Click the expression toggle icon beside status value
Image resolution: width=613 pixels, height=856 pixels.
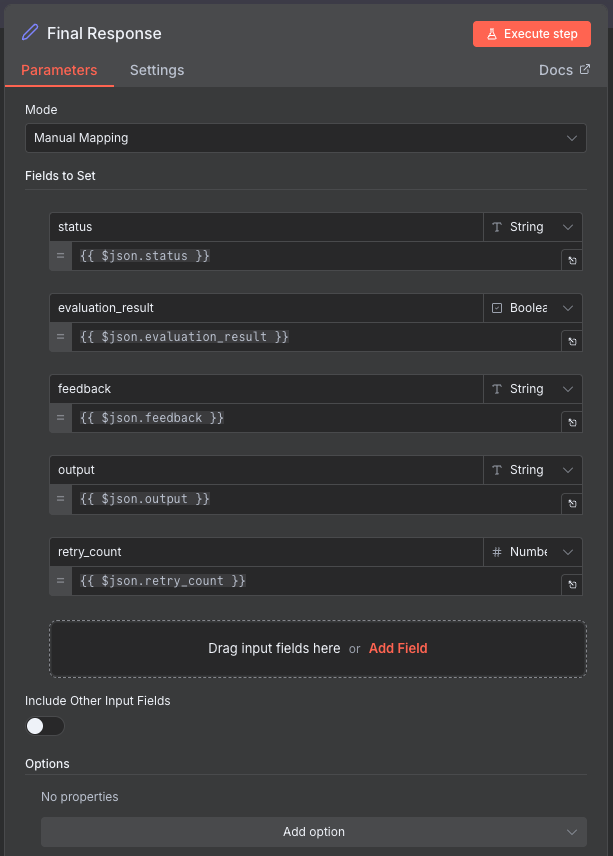(x=571, y=260)
